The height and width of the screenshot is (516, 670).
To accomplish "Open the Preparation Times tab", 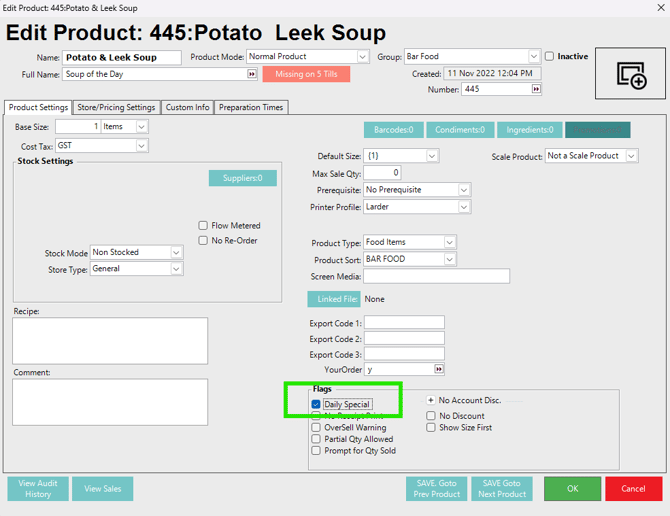I will [251, 108].
